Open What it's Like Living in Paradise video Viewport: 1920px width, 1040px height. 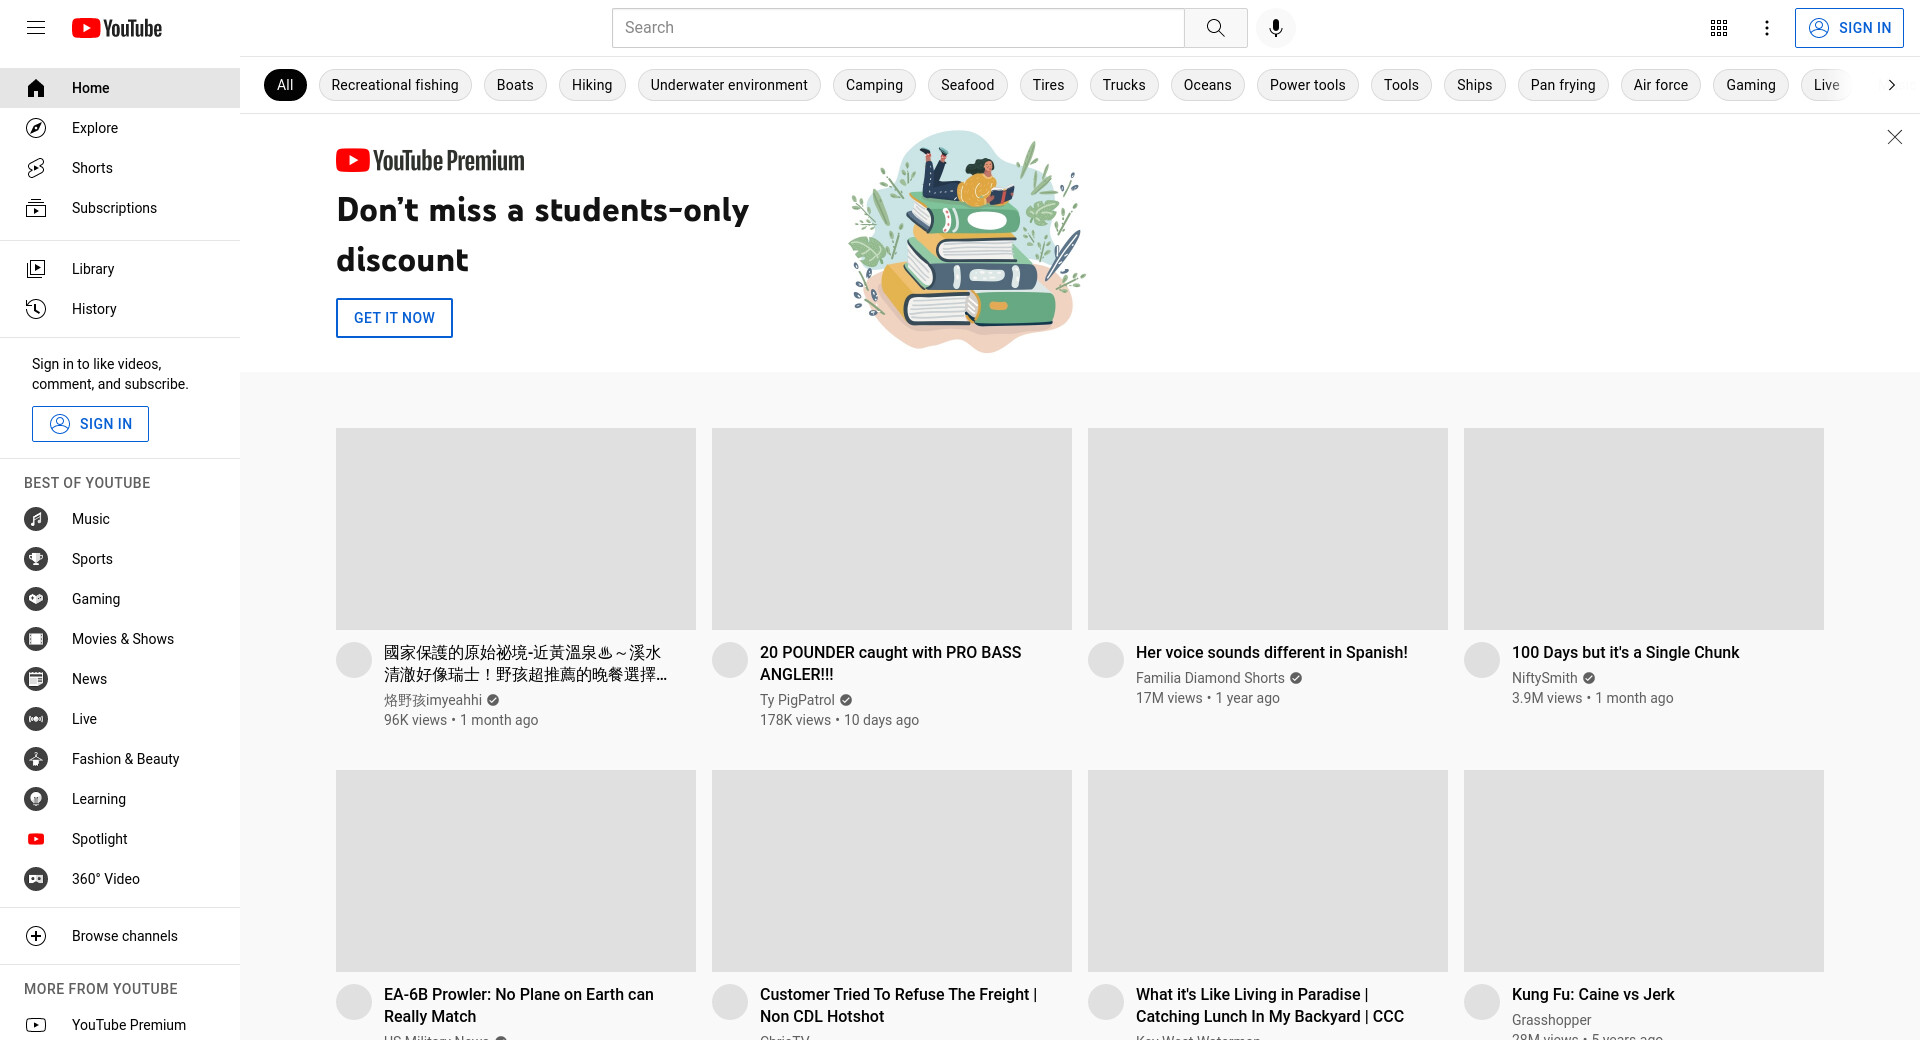[1270, 1005]
